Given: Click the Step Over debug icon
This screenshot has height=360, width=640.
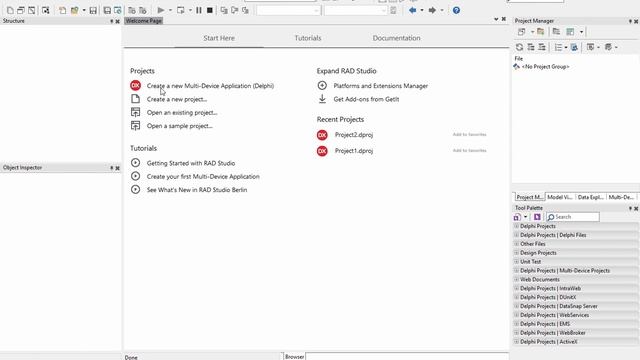Looking at the screenshot, I should [234, 10].
